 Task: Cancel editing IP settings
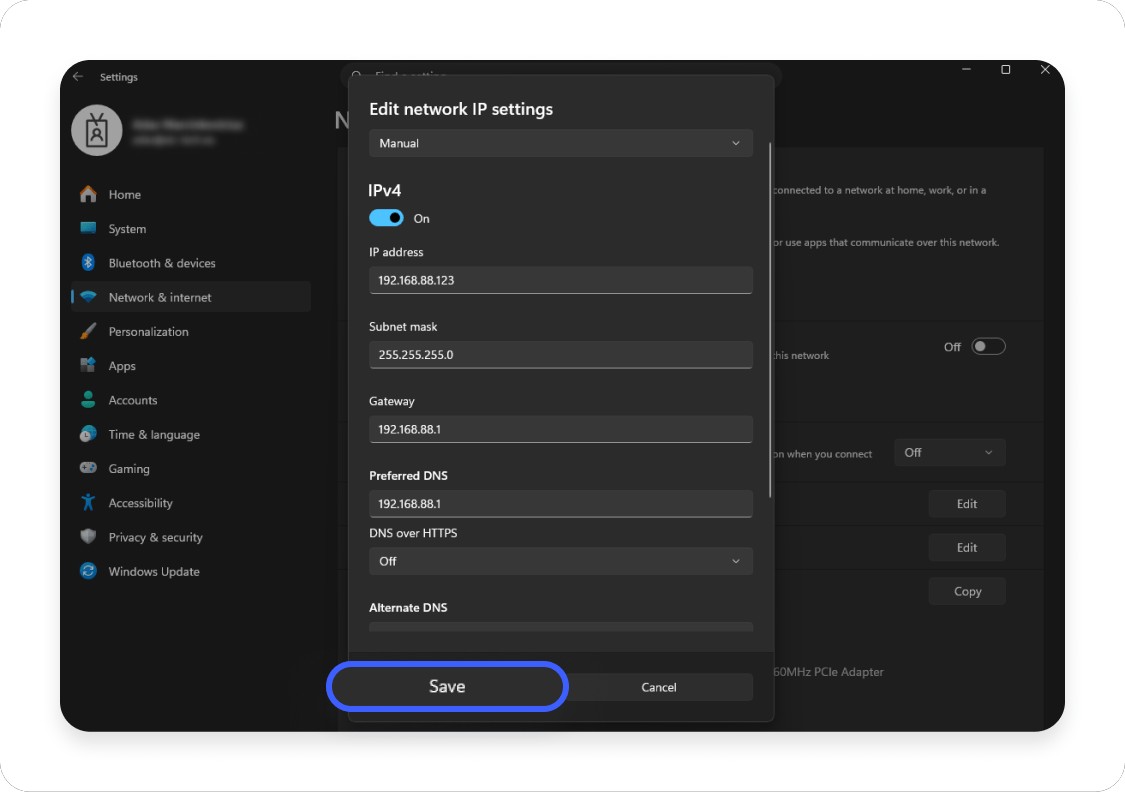tap(659, 687)
